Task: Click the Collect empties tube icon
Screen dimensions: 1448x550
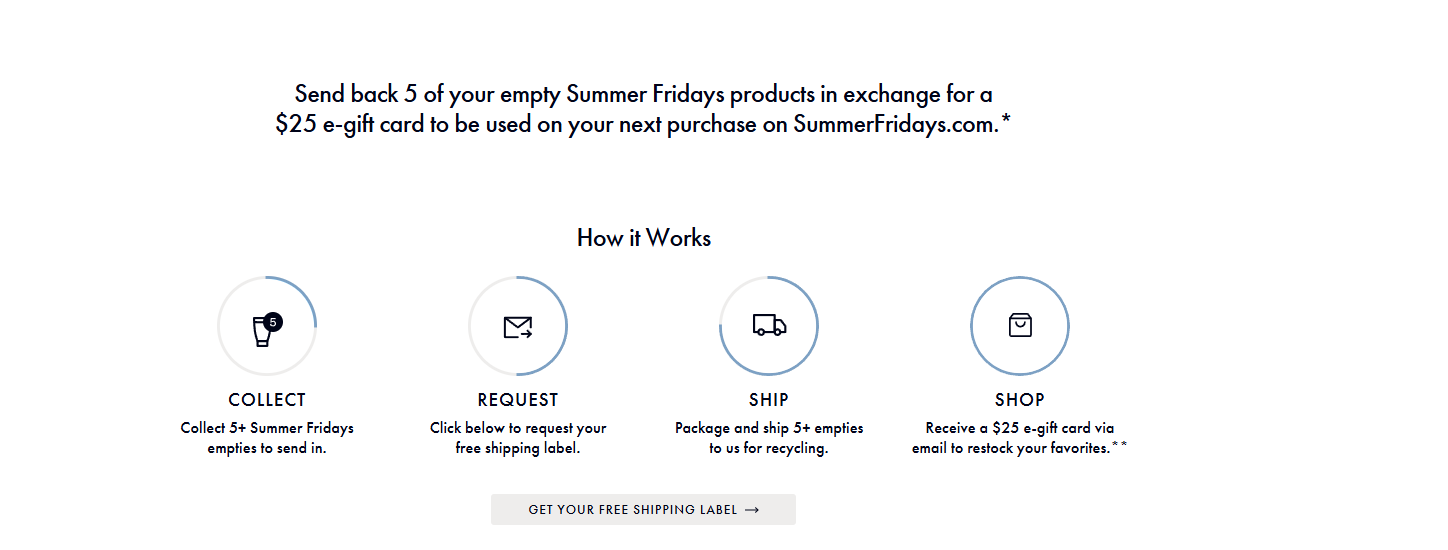Action: (x=262, y=332)
